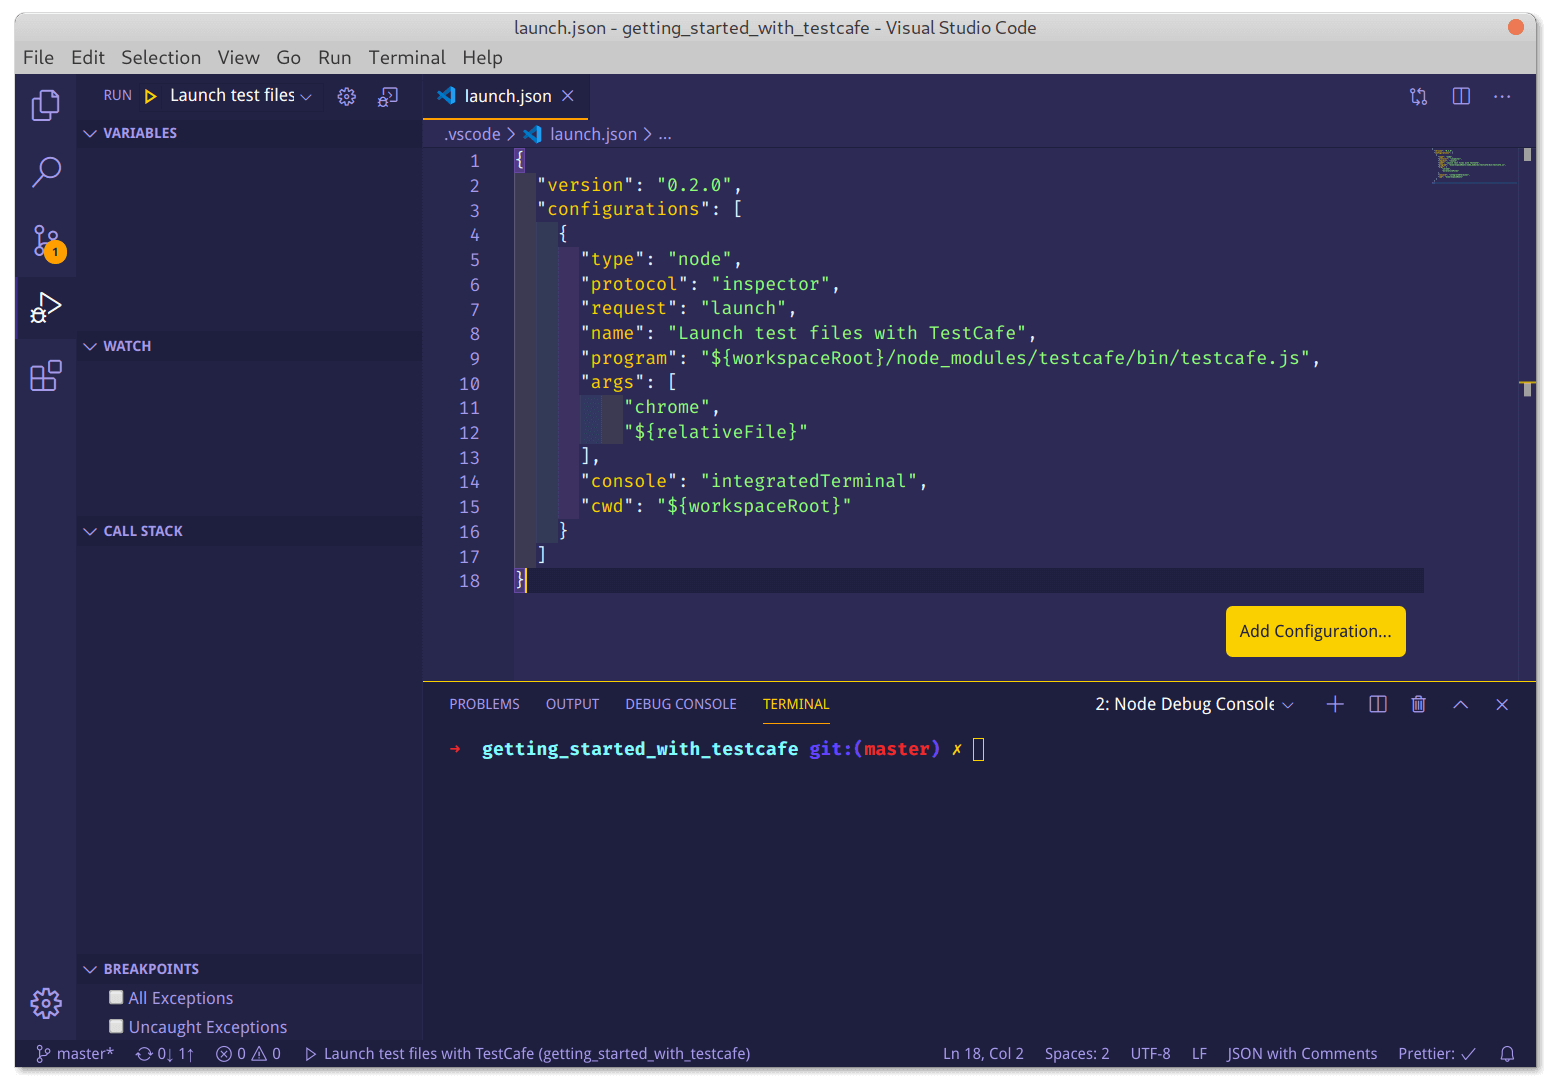Select the launch.json editor tab
1555x1086 pixels.
pos(507,96)
